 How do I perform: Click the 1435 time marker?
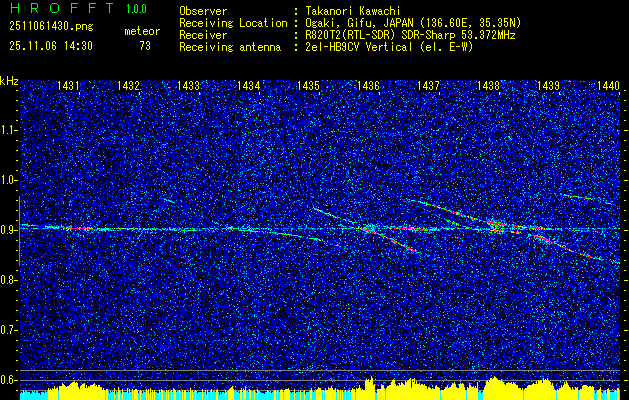tap(308, 85)
